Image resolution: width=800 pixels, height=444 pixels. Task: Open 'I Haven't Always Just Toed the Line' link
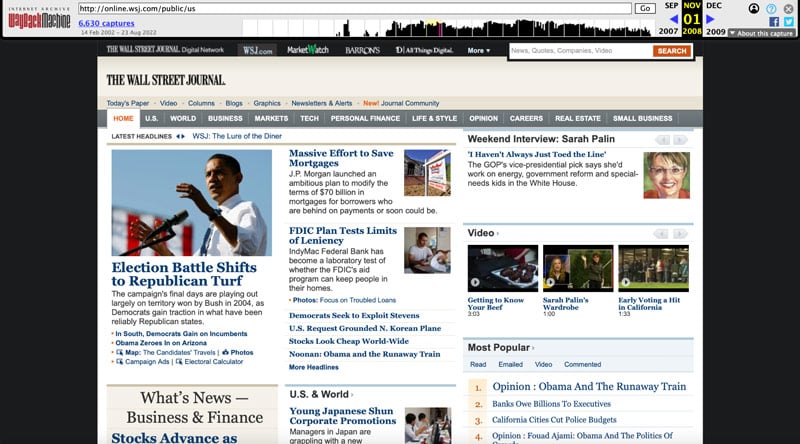pos(537,154)
